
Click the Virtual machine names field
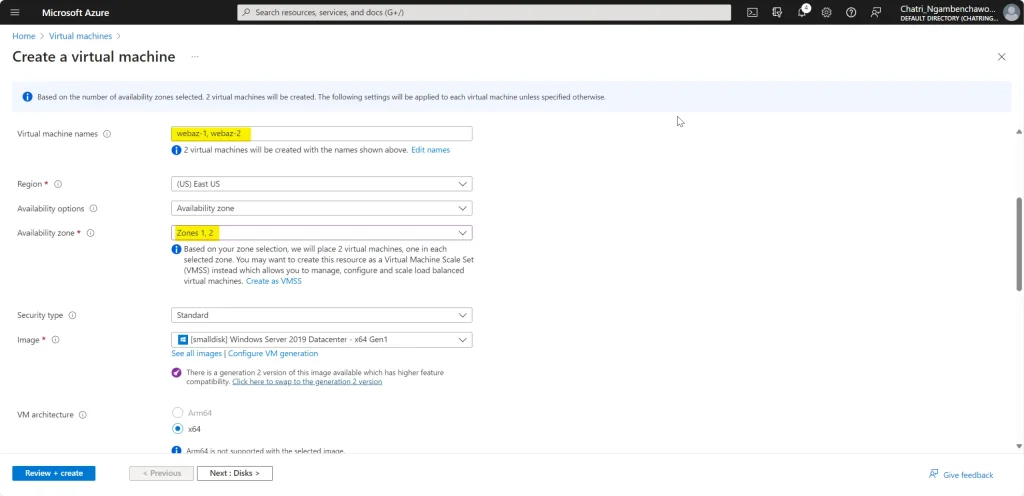click(321, 134)
